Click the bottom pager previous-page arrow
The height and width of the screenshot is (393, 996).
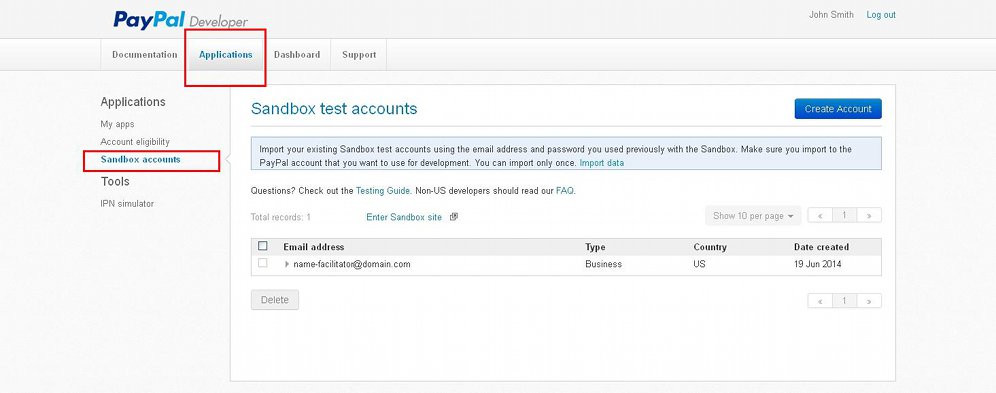pos(820,301)
